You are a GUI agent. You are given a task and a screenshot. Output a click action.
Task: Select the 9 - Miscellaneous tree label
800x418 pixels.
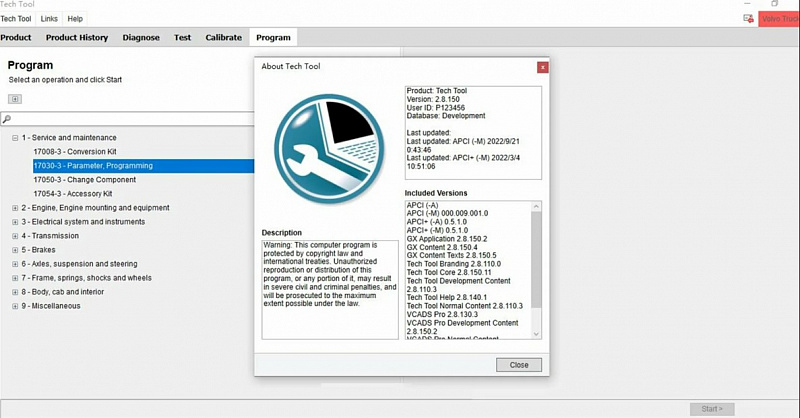pos(51,306)
